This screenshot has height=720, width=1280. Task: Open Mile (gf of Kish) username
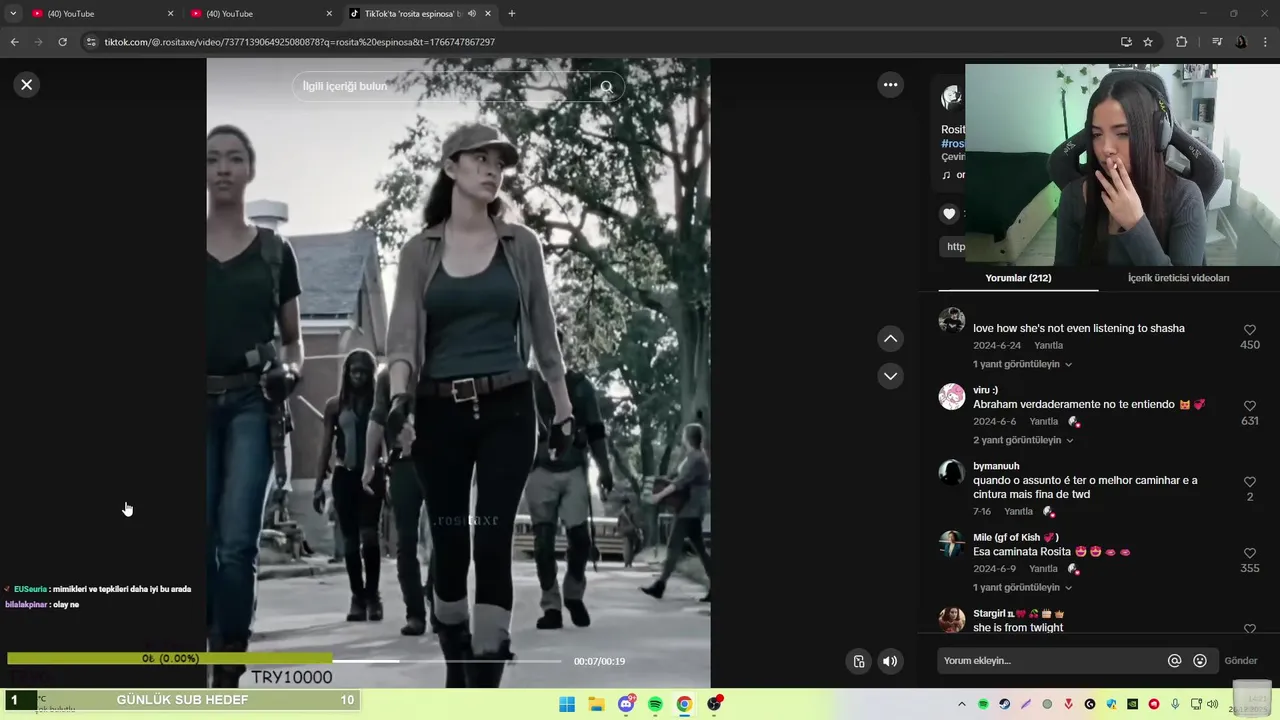point(1015,538)
